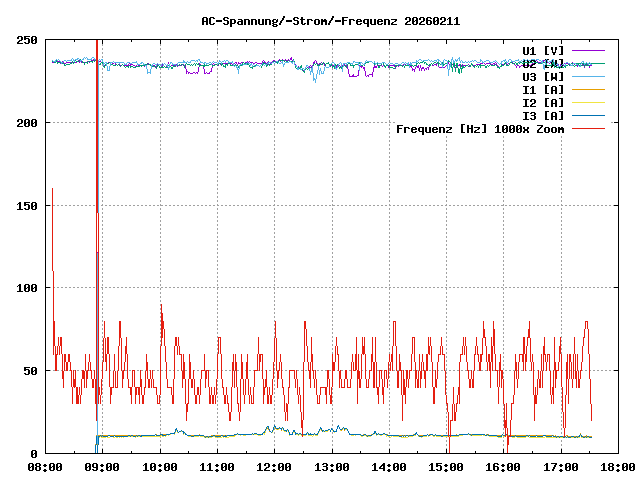Click the I3 [A] legend label
Image resolution: width=640 pixels, height=480 pixels.
click(543, 115)
